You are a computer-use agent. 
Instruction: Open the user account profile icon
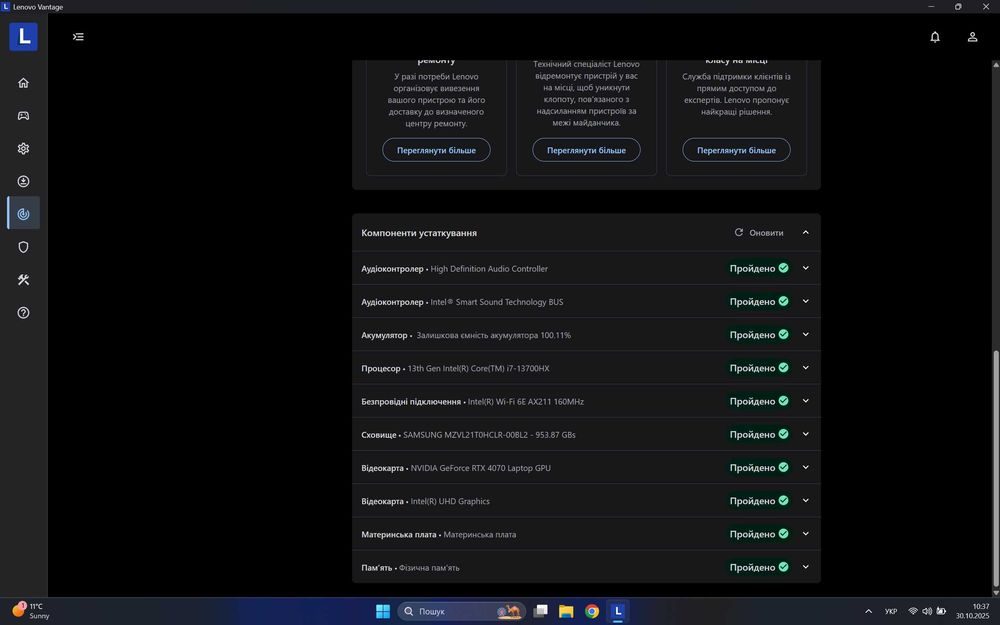click(972, 36)
